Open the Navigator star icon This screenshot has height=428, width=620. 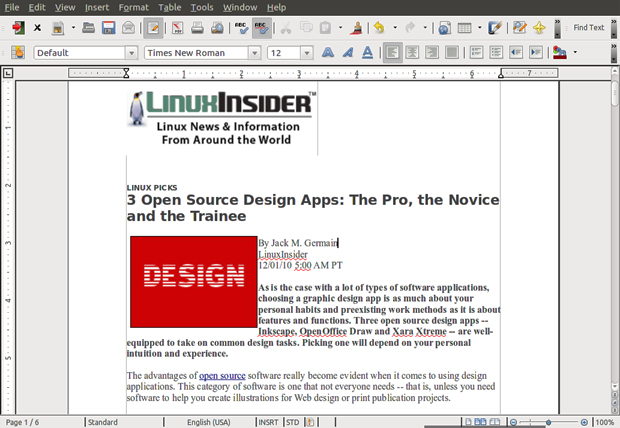(x=539, y=28)
